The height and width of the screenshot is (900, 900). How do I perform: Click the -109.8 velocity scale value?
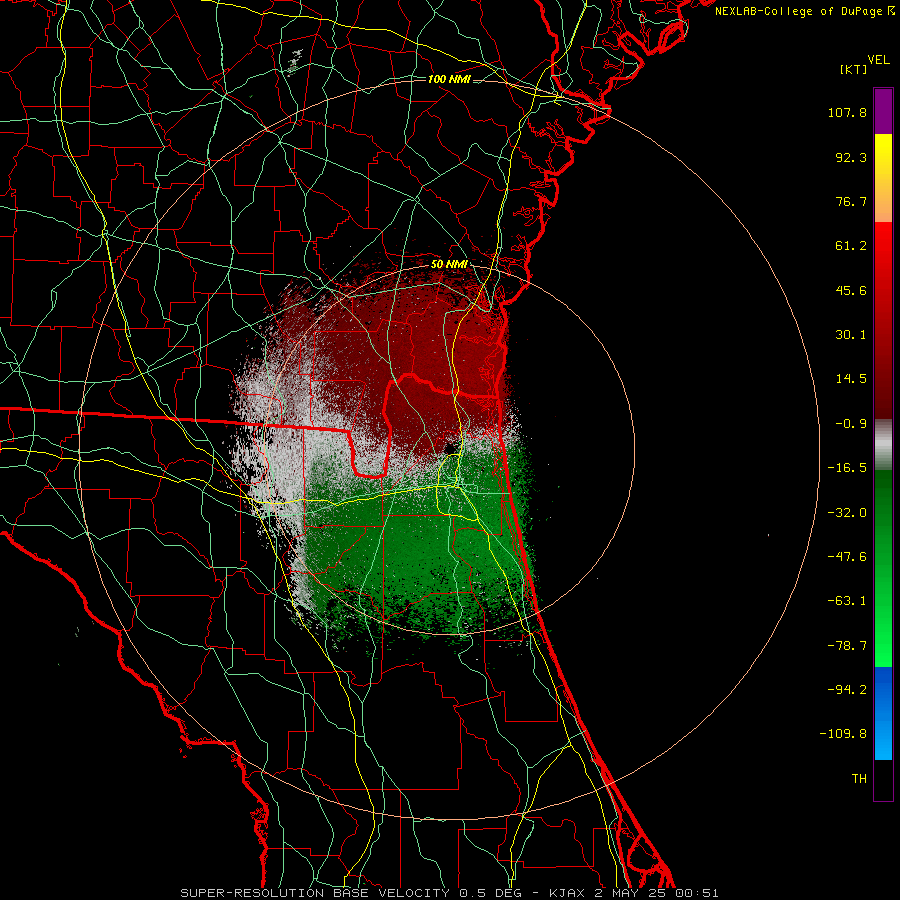click(x=844, y=734)
